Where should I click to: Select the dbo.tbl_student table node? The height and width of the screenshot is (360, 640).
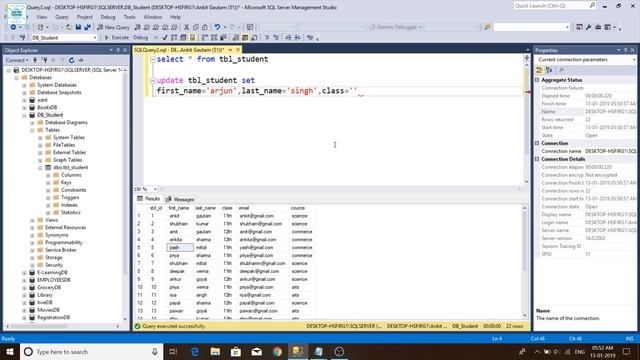tap(70, 168)
